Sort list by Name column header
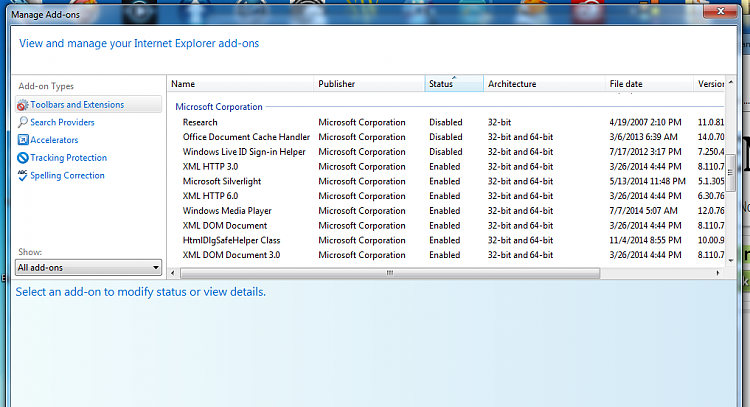The height and width of the screenshot is (407, 750). click(x=240, y=84)
